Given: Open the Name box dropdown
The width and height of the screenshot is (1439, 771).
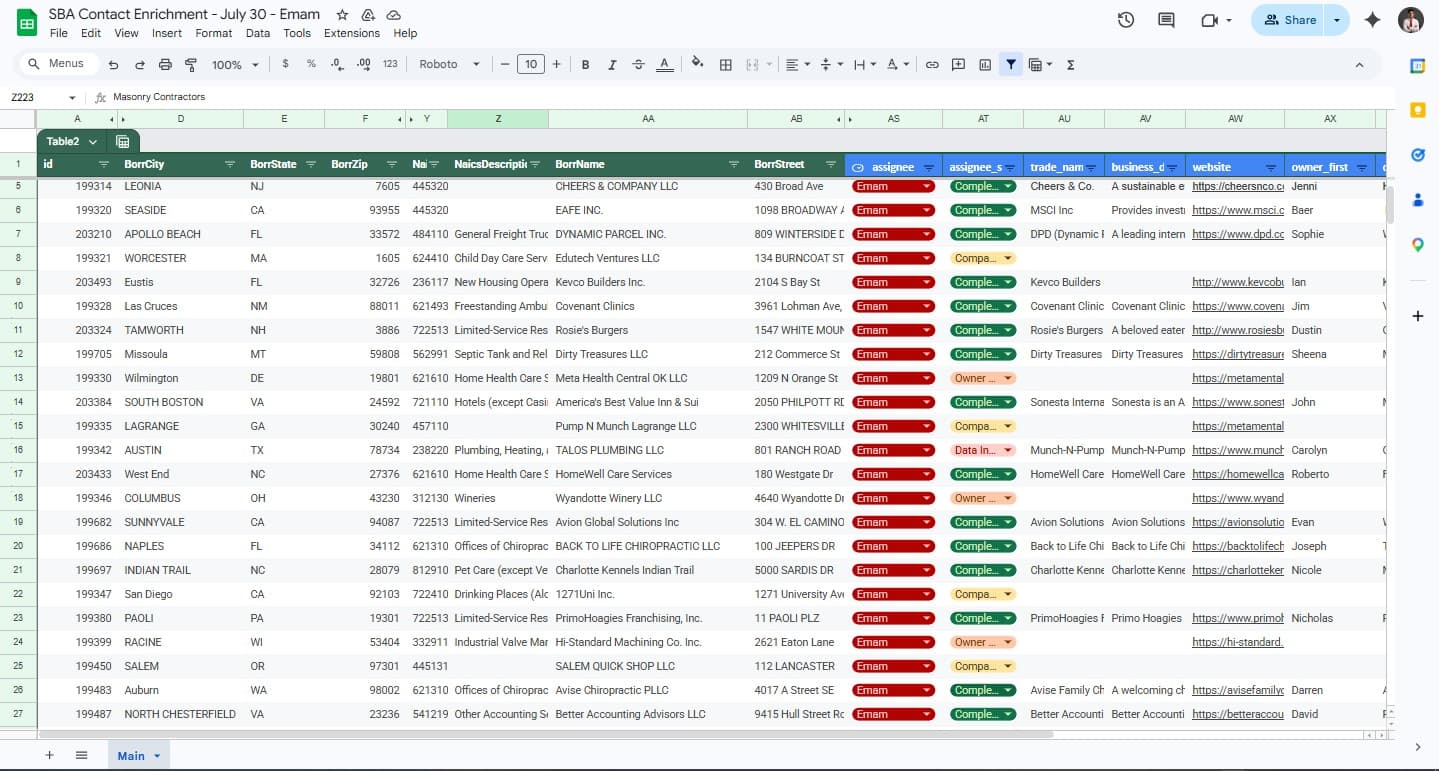Looking at the screenshot, I should [72, 97].
